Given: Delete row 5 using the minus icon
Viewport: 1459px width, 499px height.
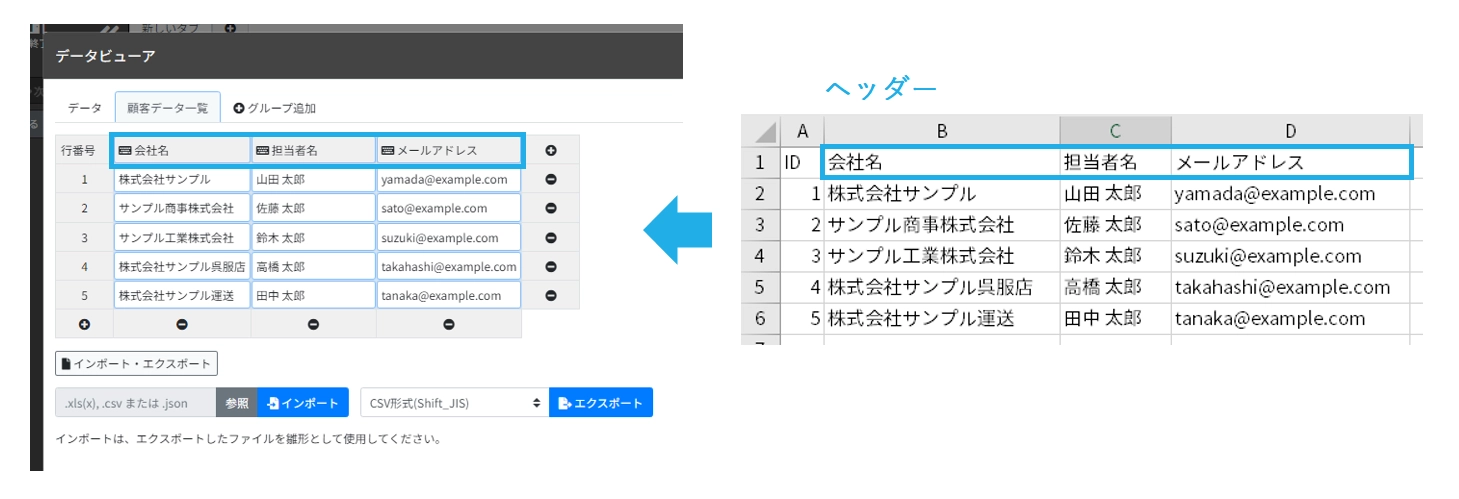Looking at the screenshot, I should tap(550, 296).
